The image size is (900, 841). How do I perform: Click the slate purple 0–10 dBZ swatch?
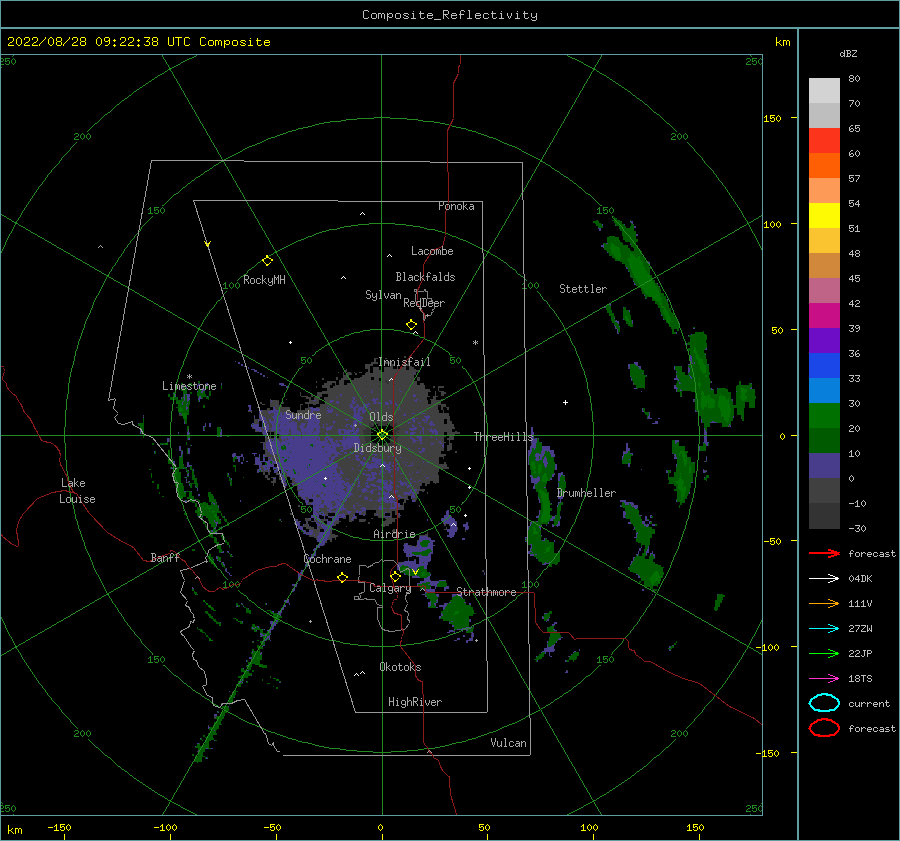pos(824,466)
